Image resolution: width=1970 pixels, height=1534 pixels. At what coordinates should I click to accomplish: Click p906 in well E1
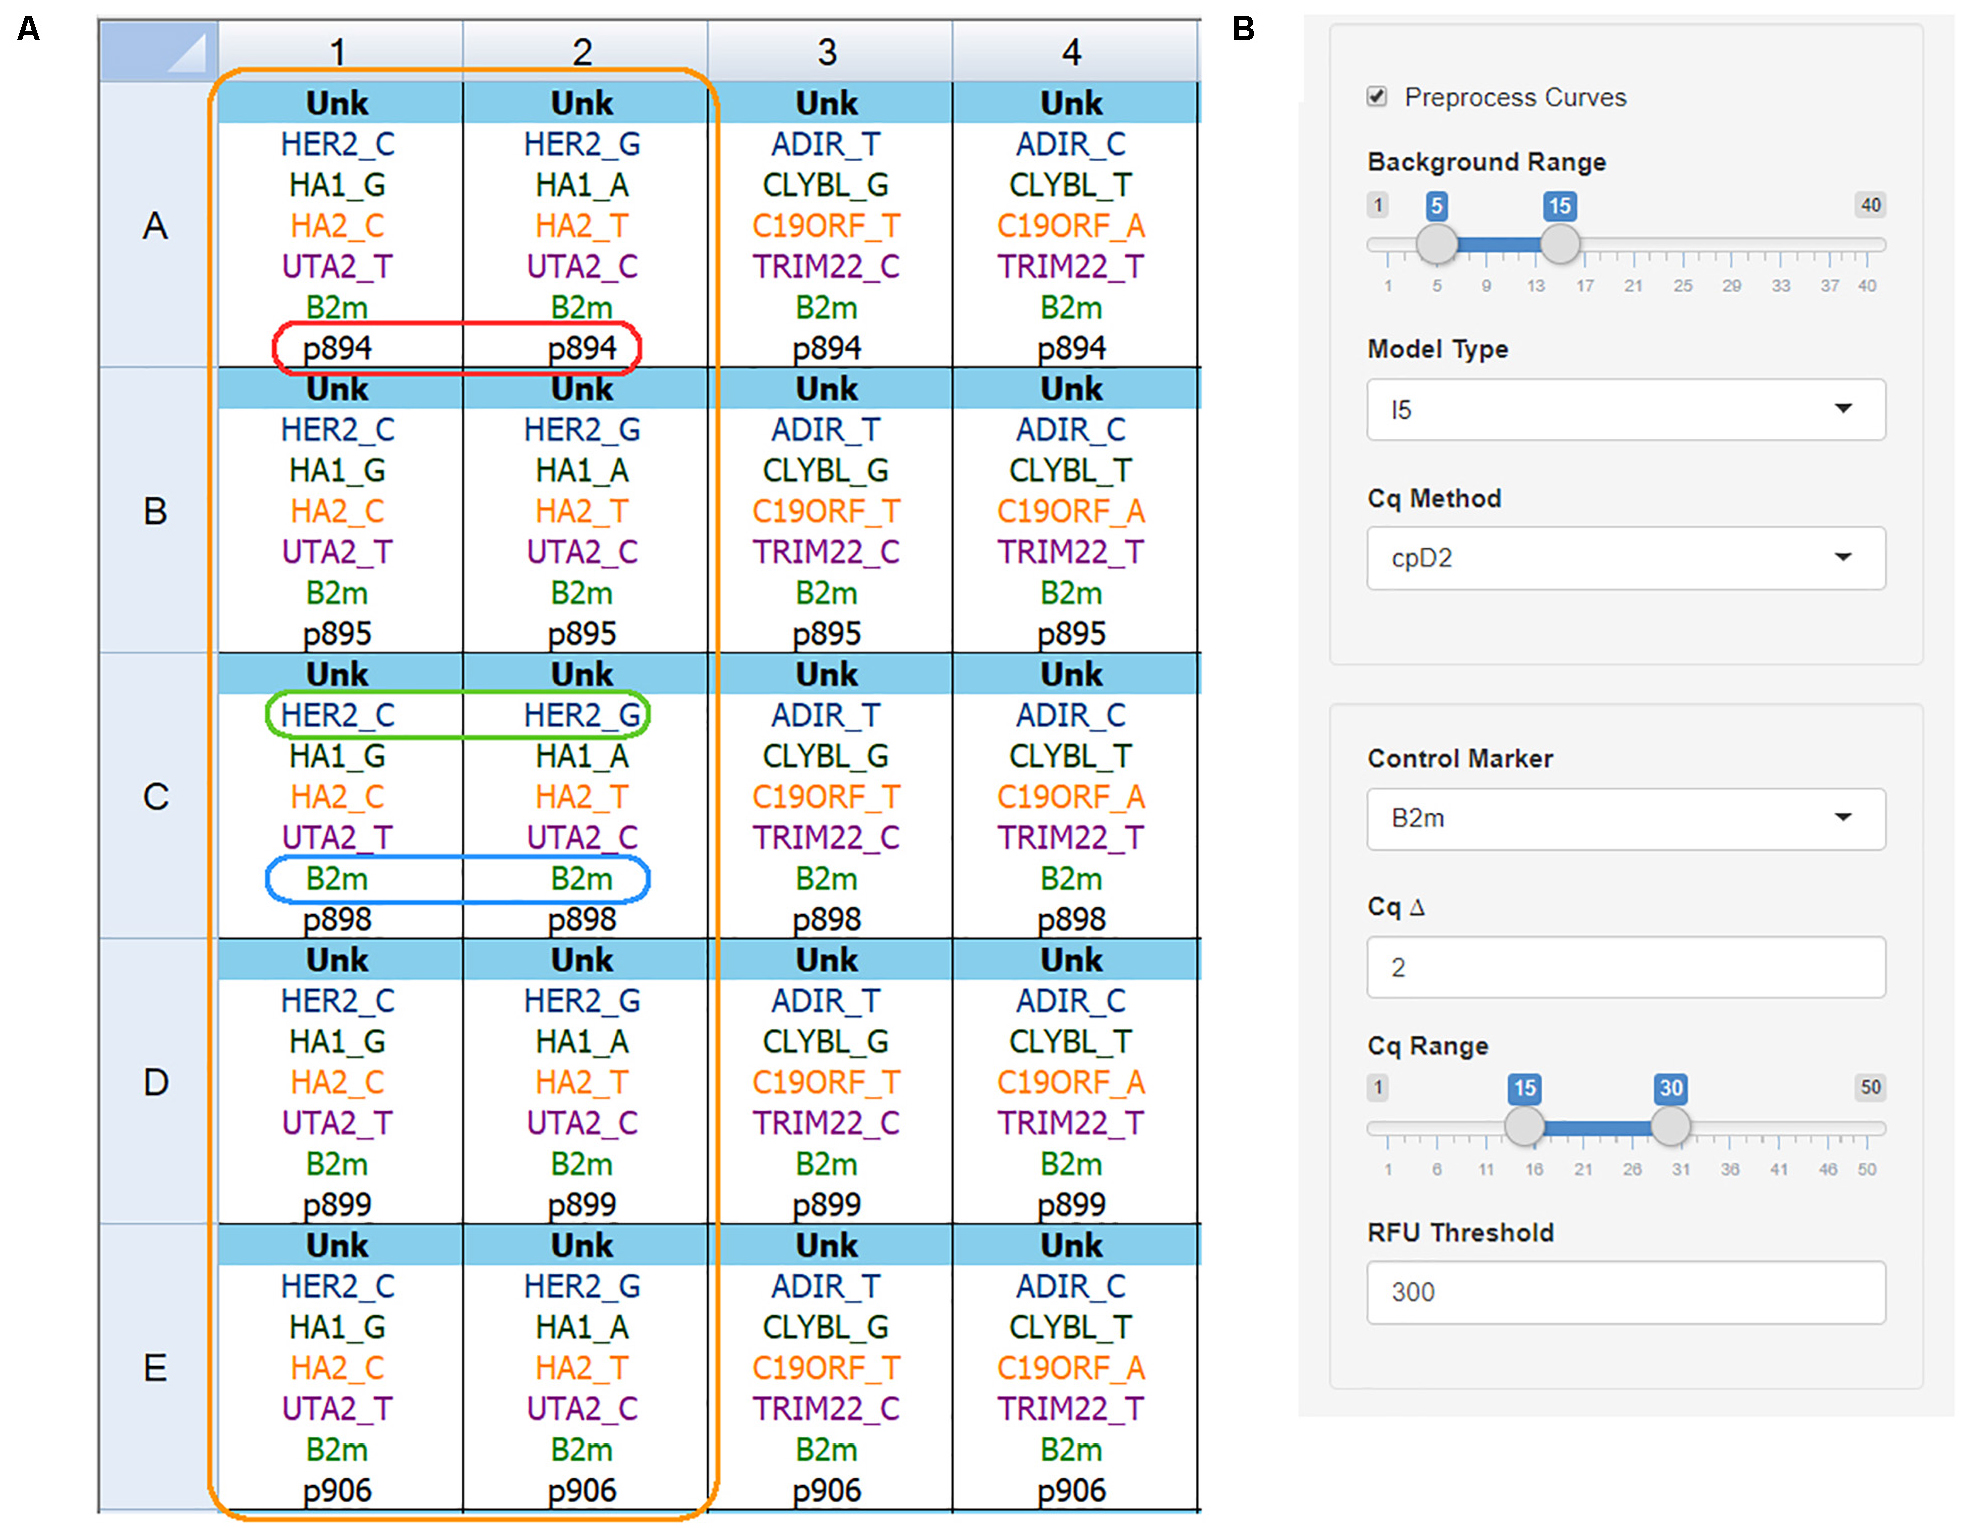tap(338, 1490)
